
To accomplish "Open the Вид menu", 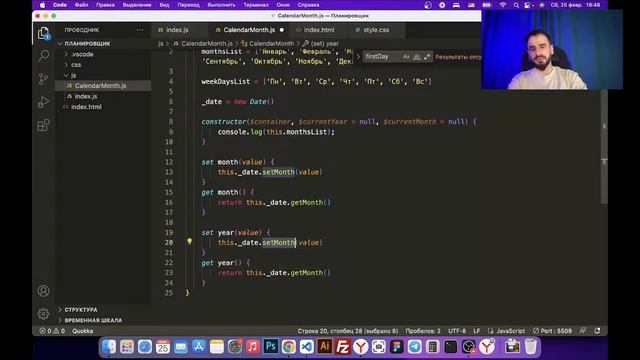I will (164, 5).
